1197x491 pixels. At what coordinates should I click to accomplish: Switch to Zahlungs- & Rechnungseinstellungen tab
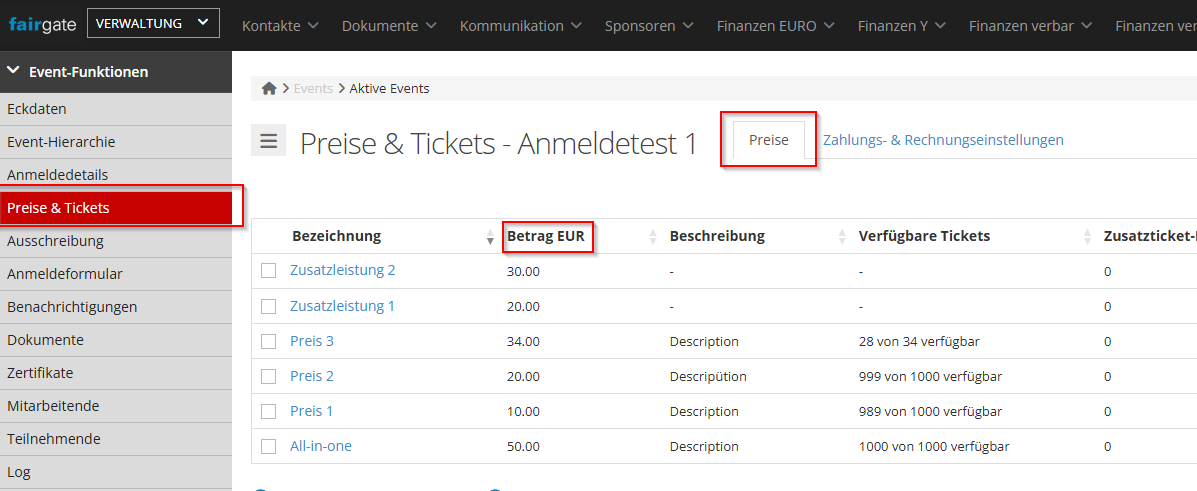943,141
